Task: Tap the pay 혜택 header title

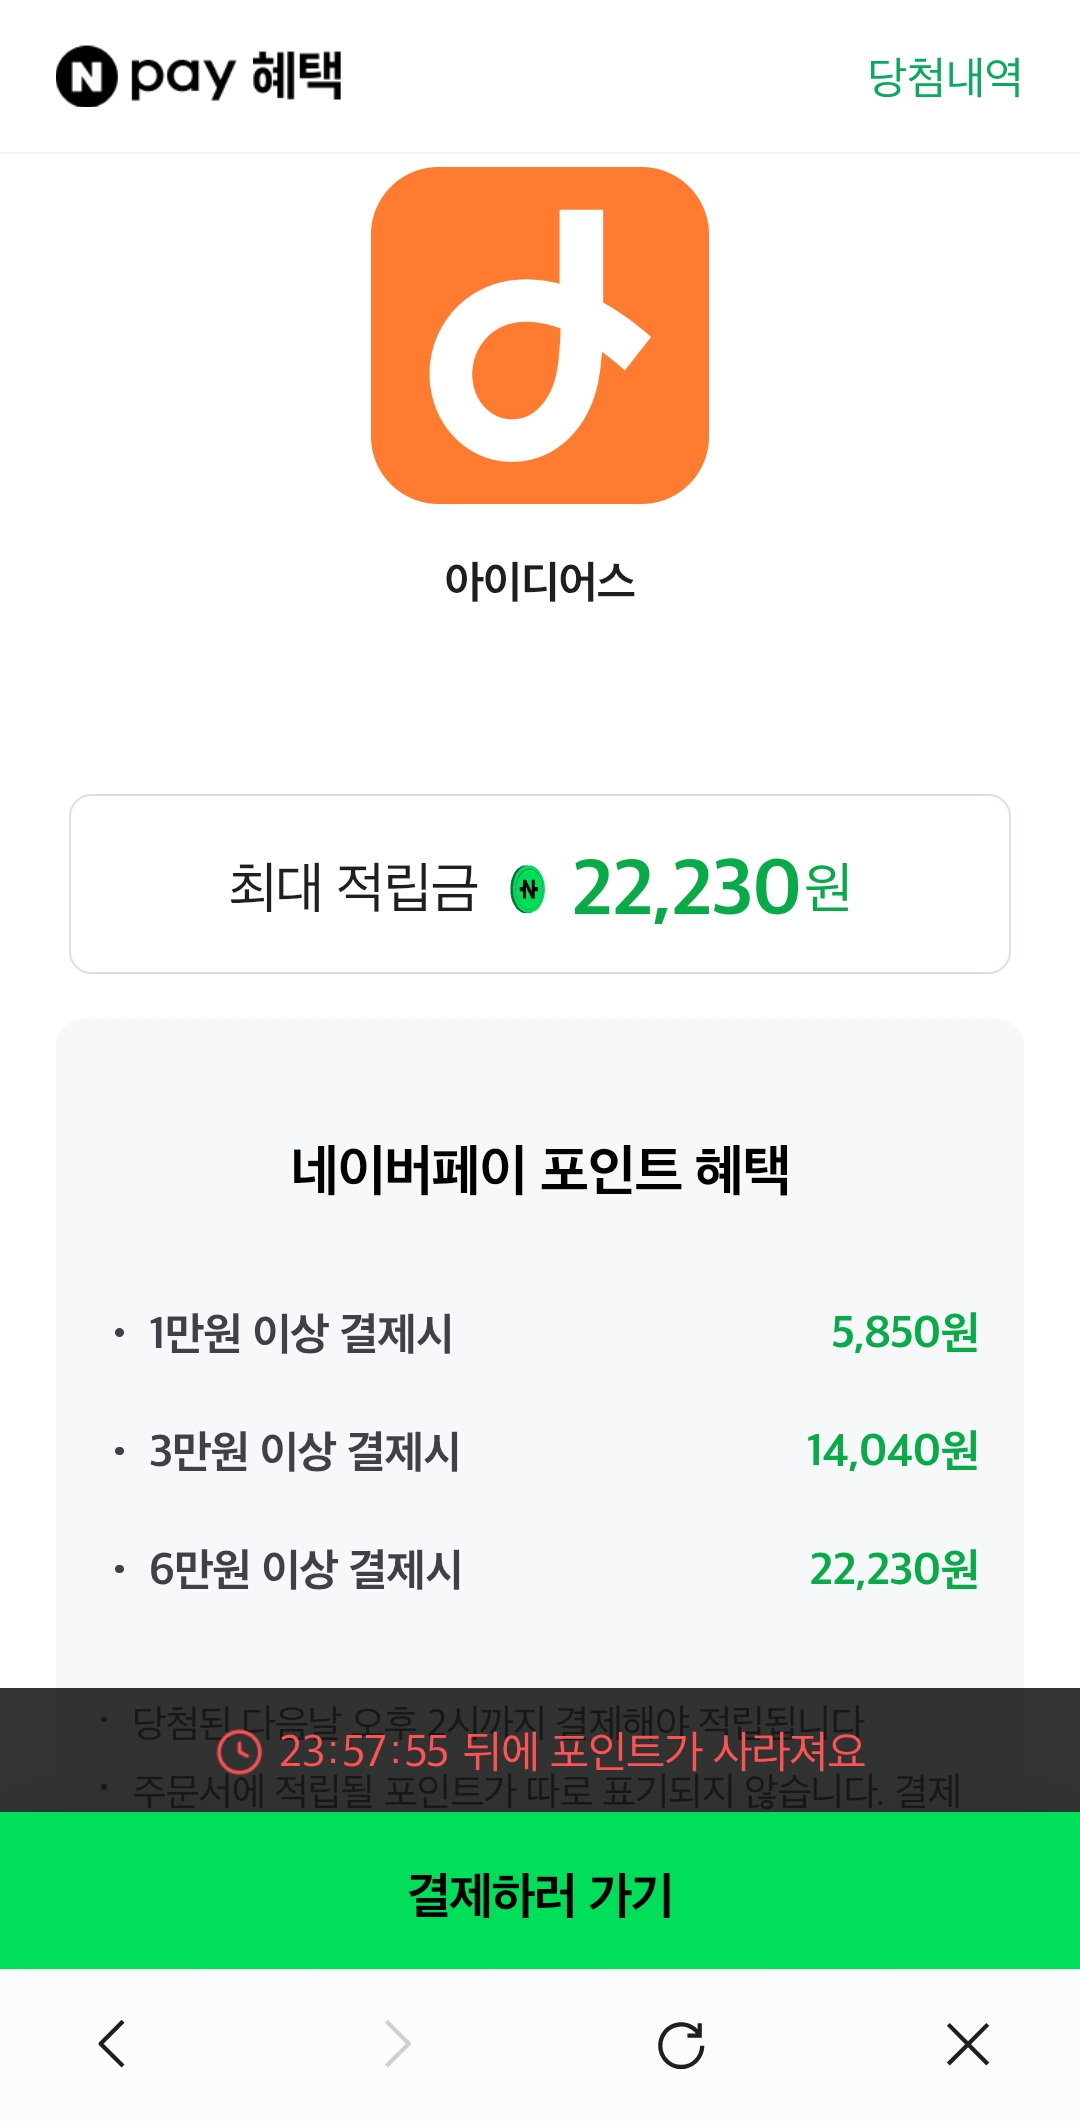Action: (236, 77)
